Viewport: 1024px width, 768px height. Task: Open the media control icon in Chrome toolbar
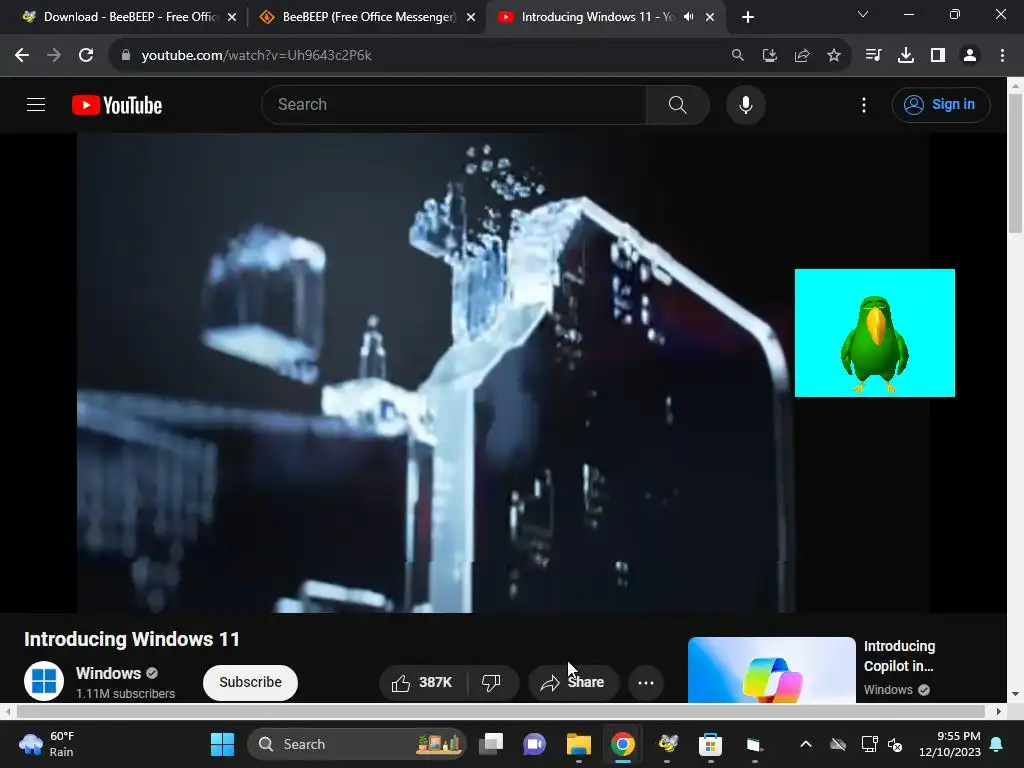[873, 56]
